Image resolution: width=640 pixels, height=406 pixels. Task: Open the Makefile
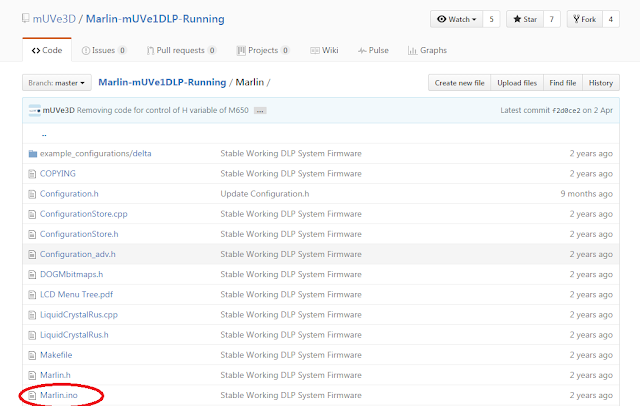56,355
